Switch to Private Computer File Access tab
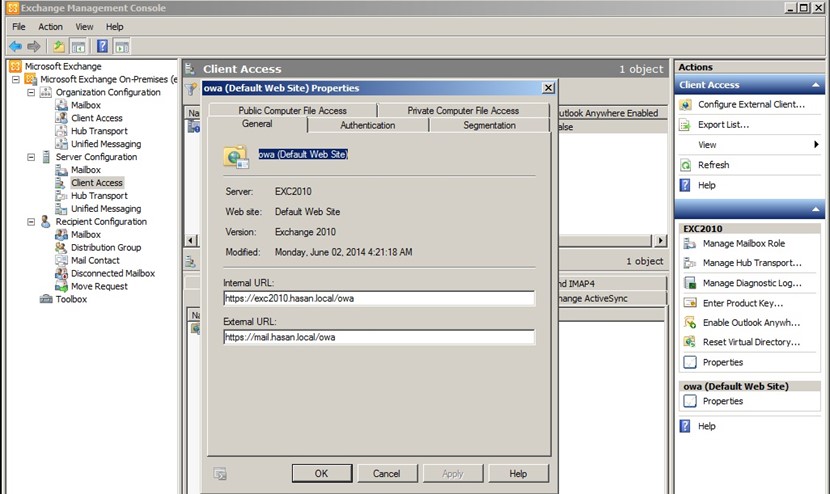Screen dimensions: 830x494 point(463,110)
